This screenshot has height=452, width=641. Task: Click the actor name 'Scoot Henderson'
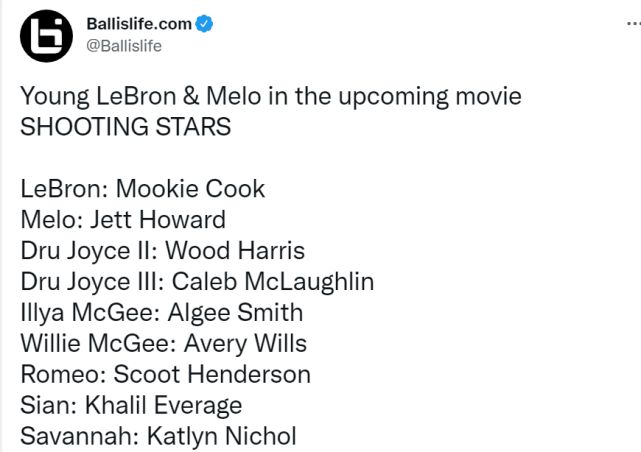click(212, 375)
